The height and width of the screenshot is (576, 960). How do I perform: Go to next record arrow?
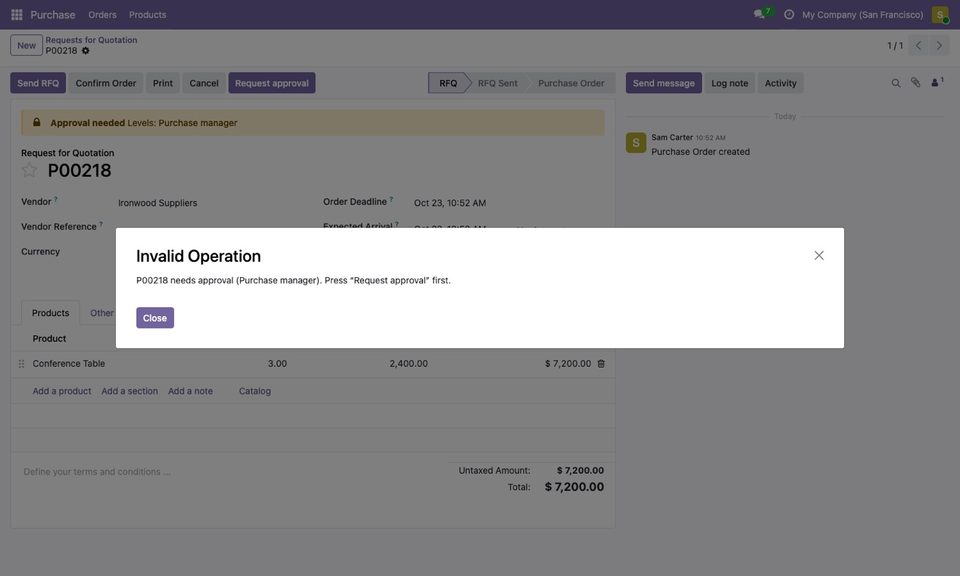coord(939,45)
